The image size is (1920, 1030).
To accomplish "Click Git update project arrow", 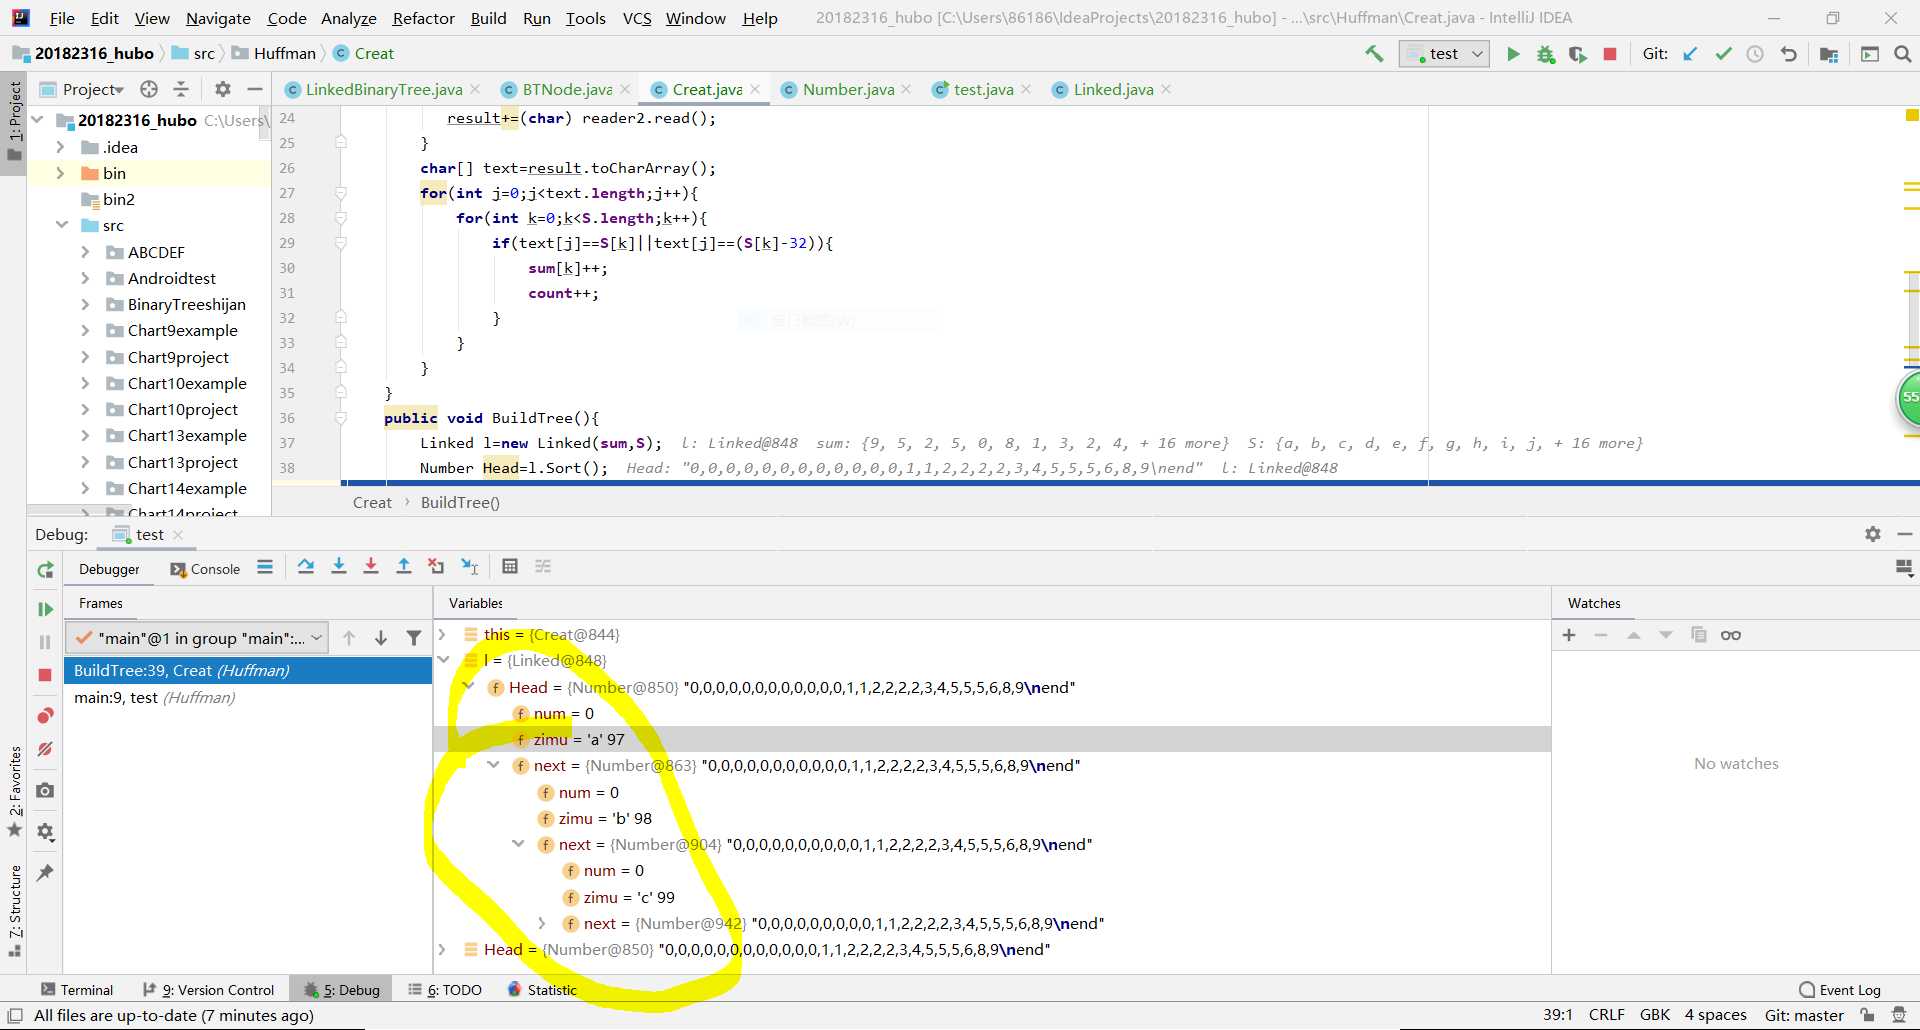I will click(1690, 54).
